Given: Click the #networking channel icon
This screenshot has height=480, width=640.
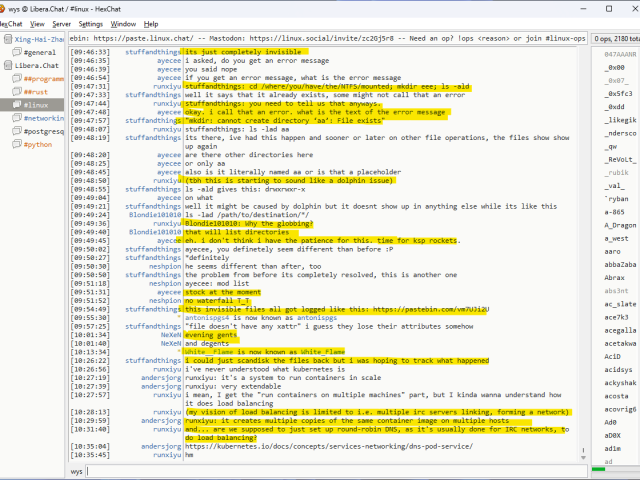Looking at the screenshot, I should pyautogui.click(x=18, y=118).
